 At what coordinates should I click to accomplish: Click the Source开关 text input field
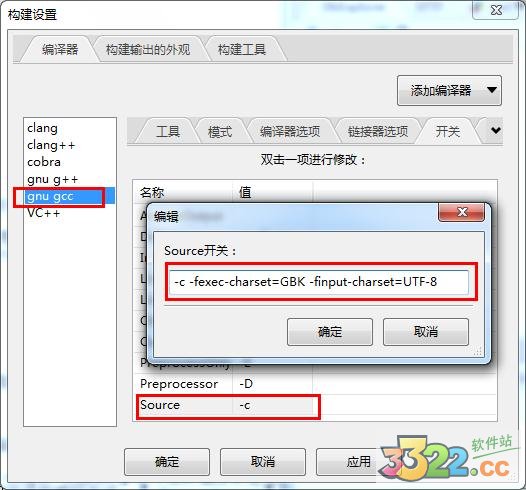click(319, 282)
